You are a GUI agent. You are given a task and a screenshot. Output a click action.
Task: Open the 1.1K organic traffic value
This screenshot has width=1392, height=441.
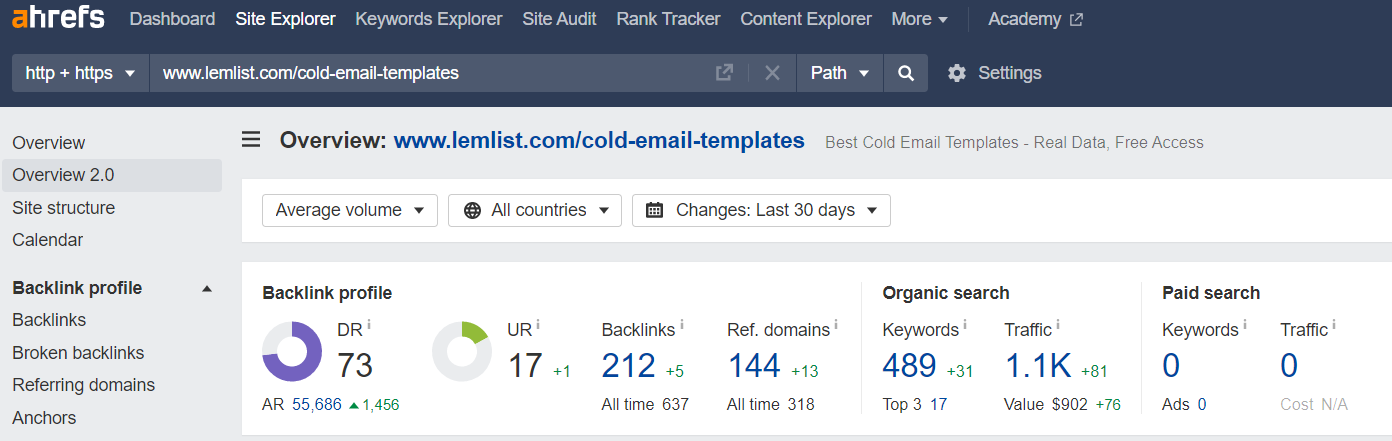tap(1038, 366)
